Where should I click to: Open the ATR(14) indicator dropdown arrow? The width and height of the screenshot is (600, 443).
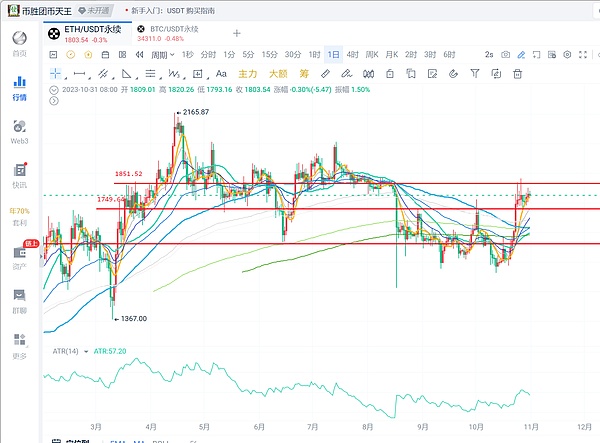click(85, 352)
